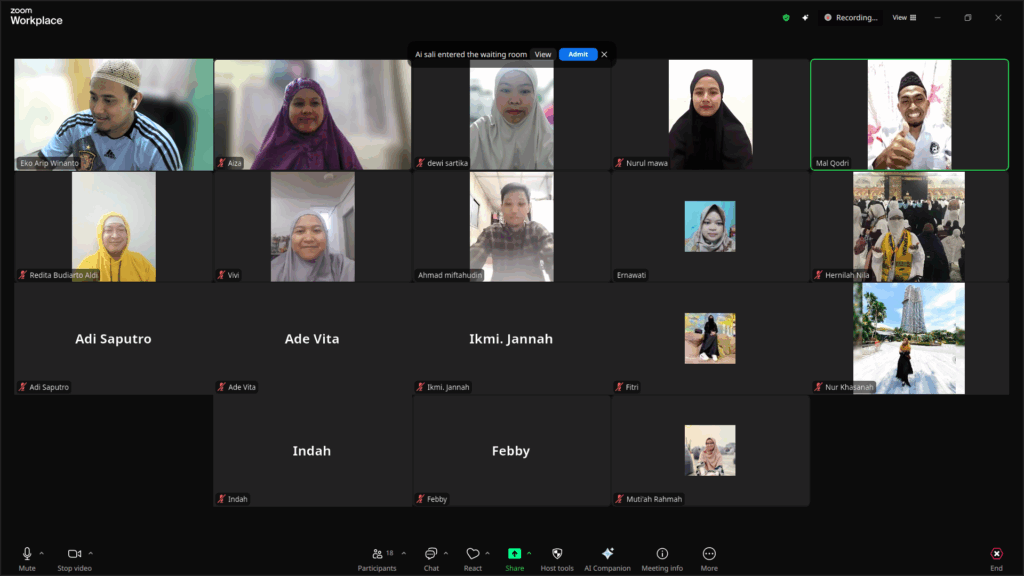Open the View layout menu

coord(904,17)
